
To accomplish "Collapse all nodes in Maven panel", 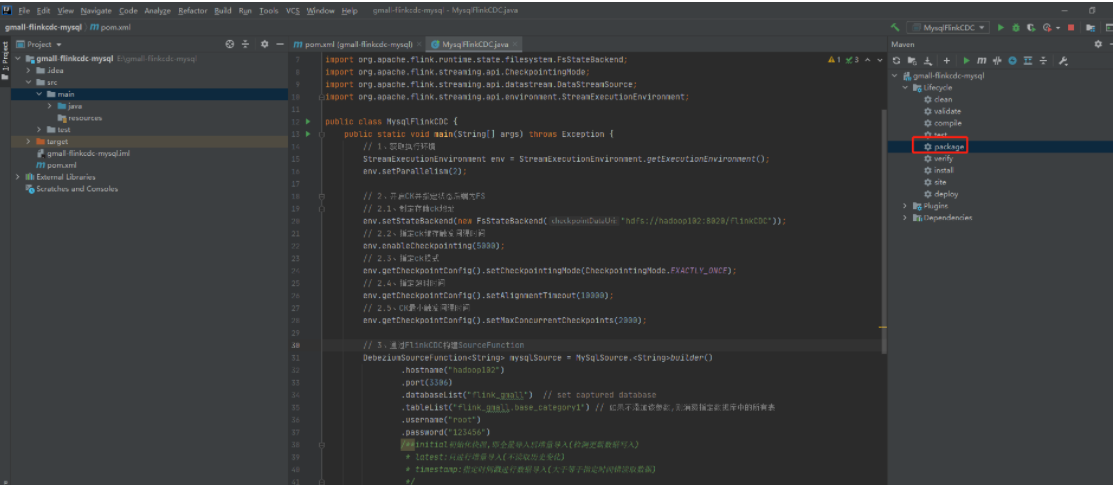I will point(1043,61).
